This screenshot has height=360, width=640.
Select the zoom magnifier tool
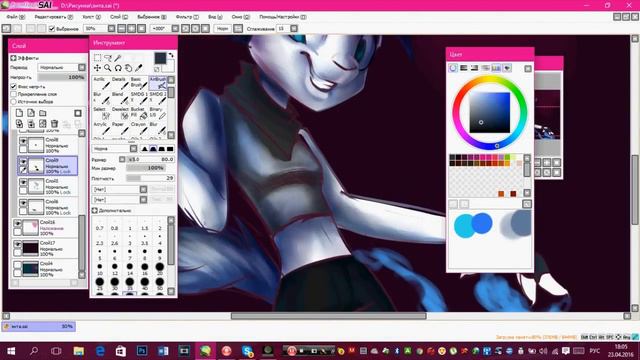point(108,68)
